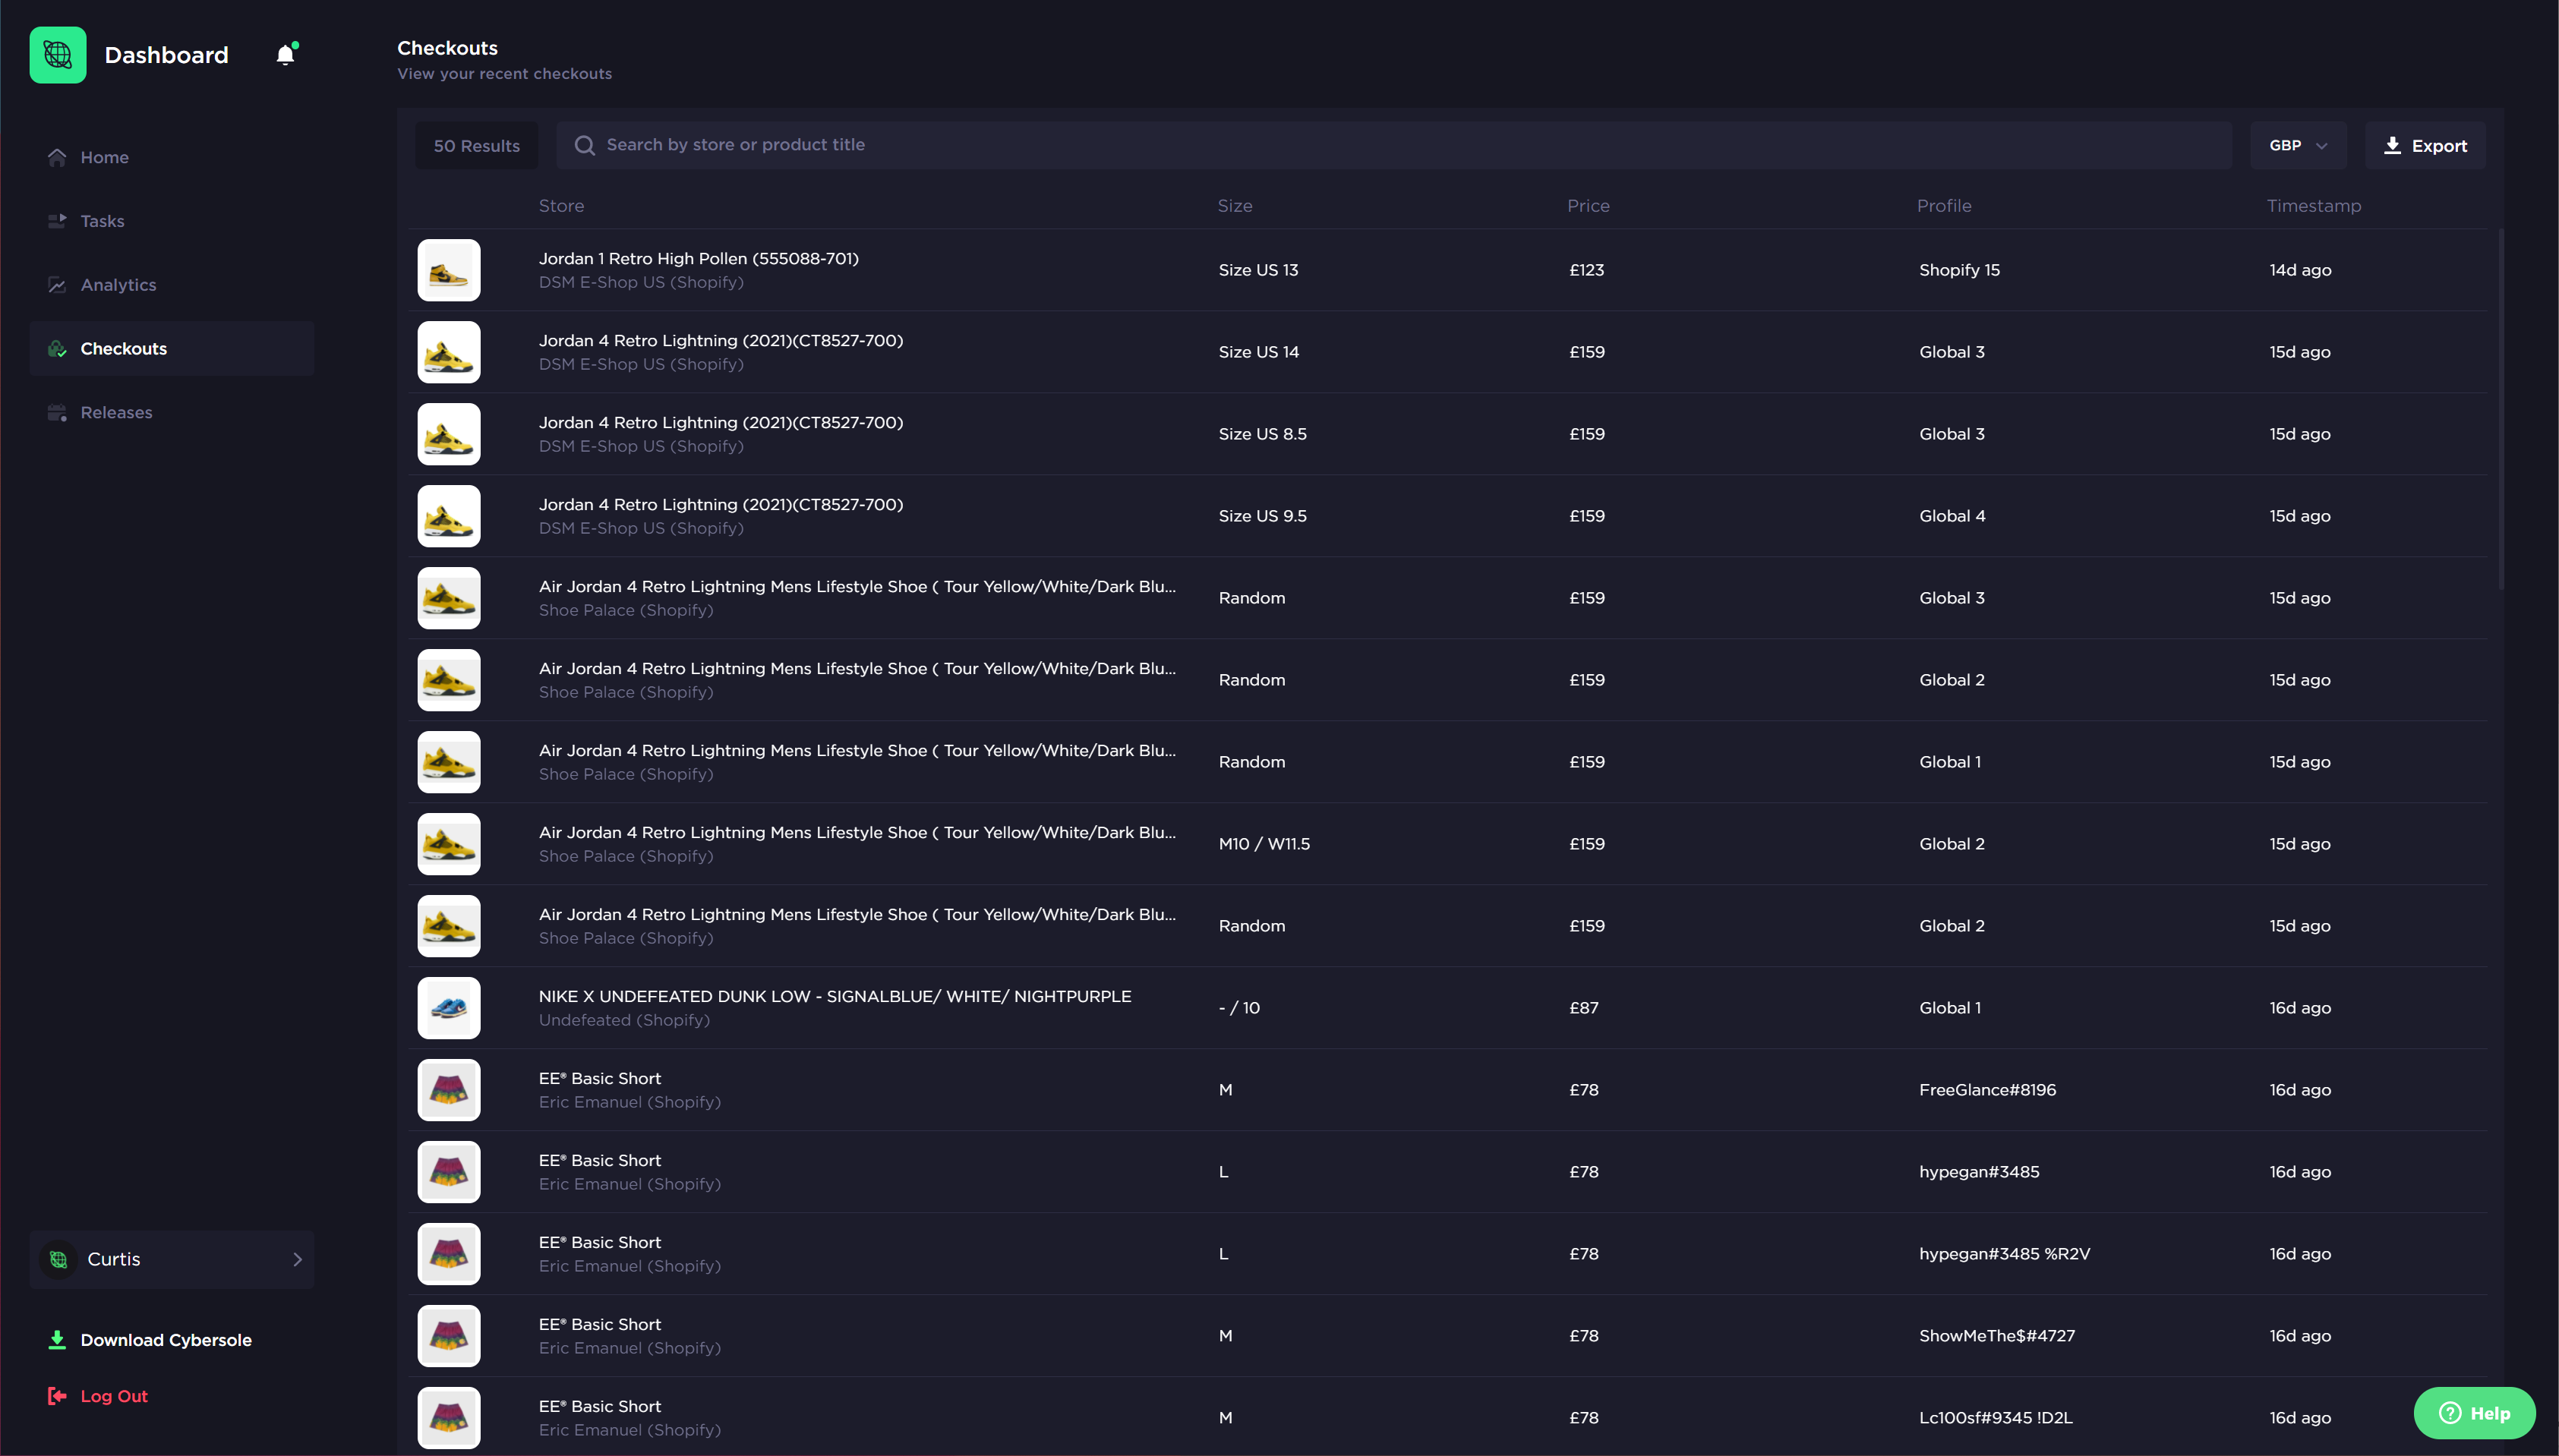Screen dimensions: 2559x1456
Task: Click the search magnifier icon
Action: pyautogui.click(x=584, y=145)
